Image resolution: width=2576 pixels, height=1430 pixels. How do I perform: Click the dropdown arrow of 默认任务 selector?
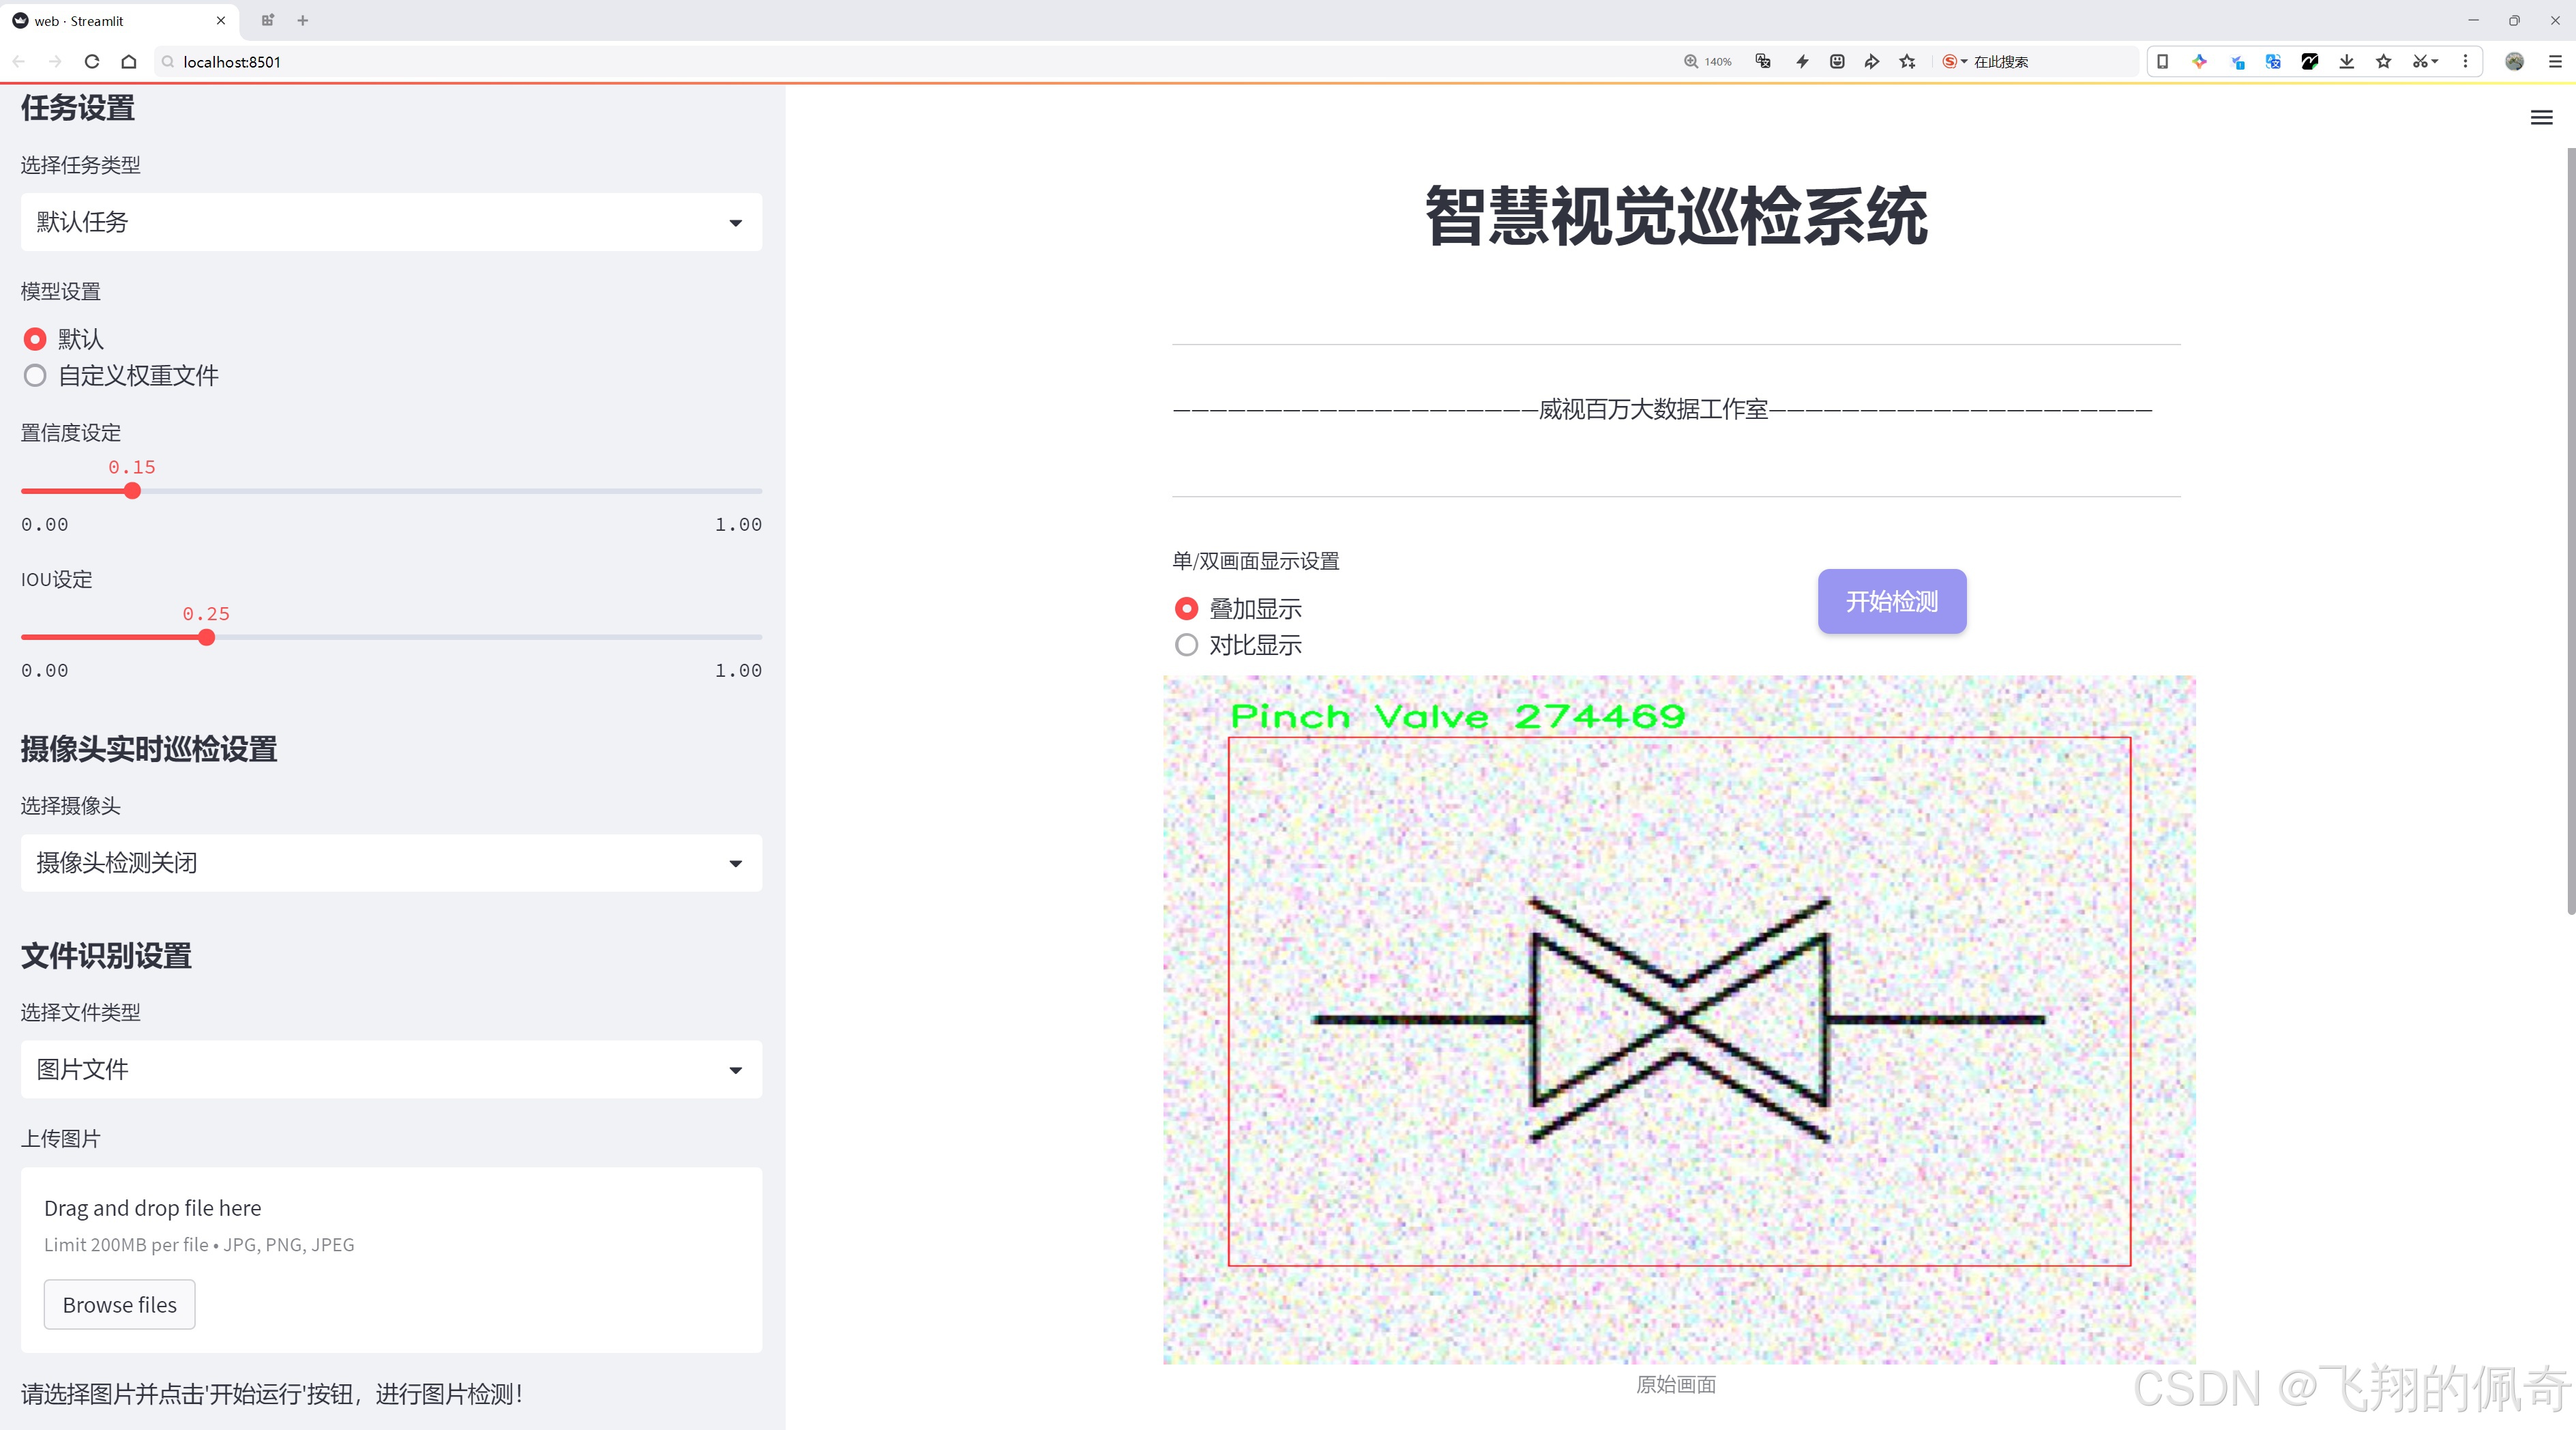pyautogui.click(x=736, y=223)
